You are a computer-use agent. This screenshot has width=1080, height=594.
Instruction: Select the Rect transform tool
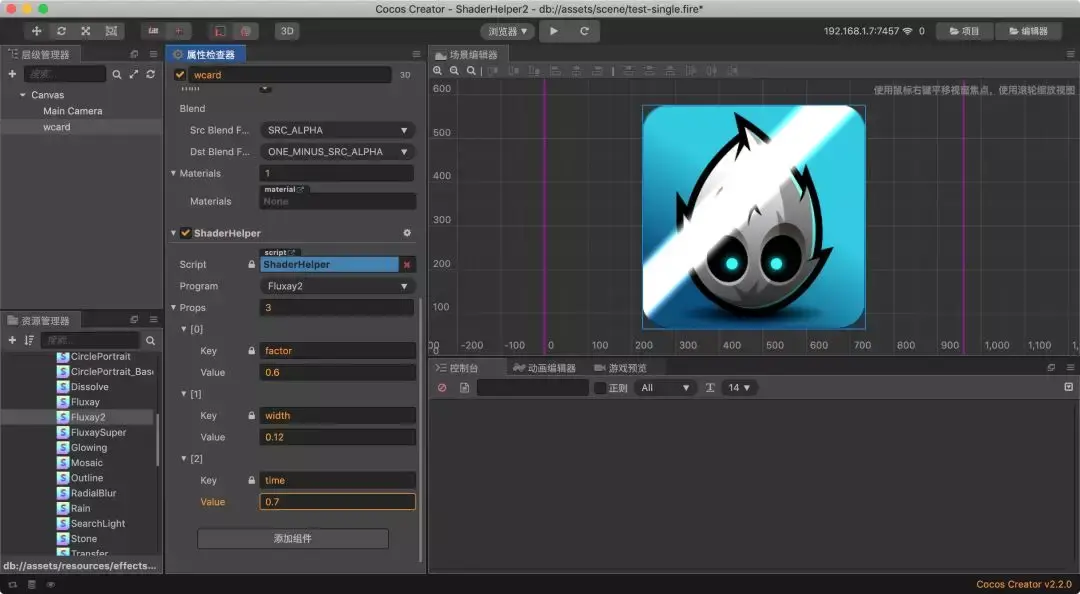111,31
